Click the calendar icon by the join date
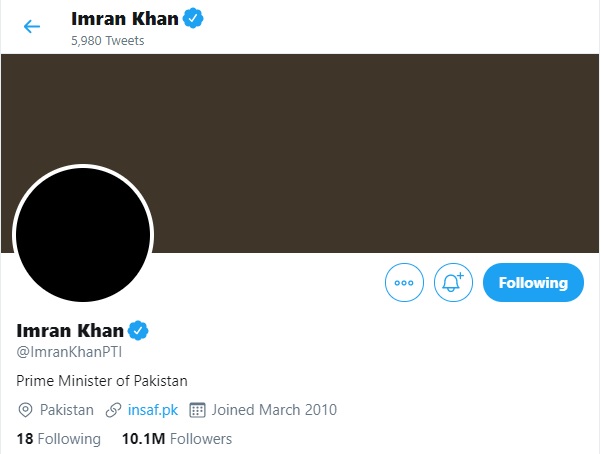The image size is (601, 454). [x=197, y=410]
